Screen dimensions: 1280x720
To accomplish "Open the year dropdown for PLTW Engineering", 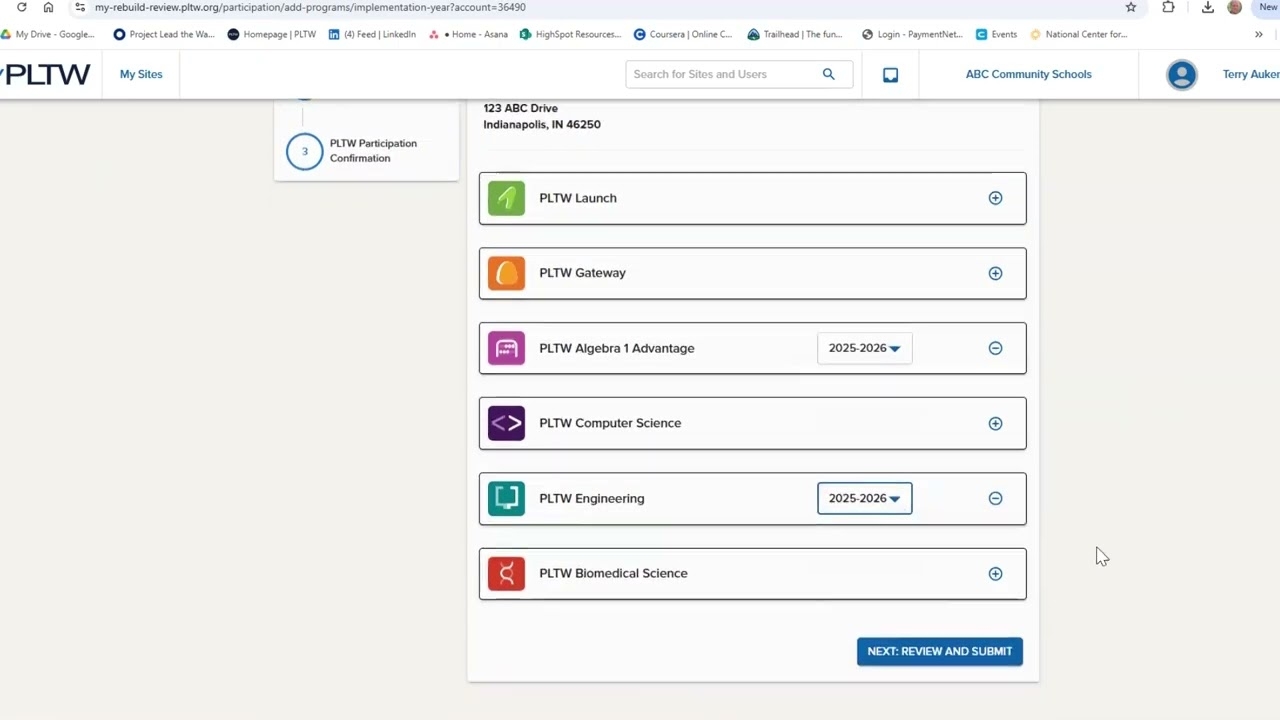I will [x=864, y=498].
